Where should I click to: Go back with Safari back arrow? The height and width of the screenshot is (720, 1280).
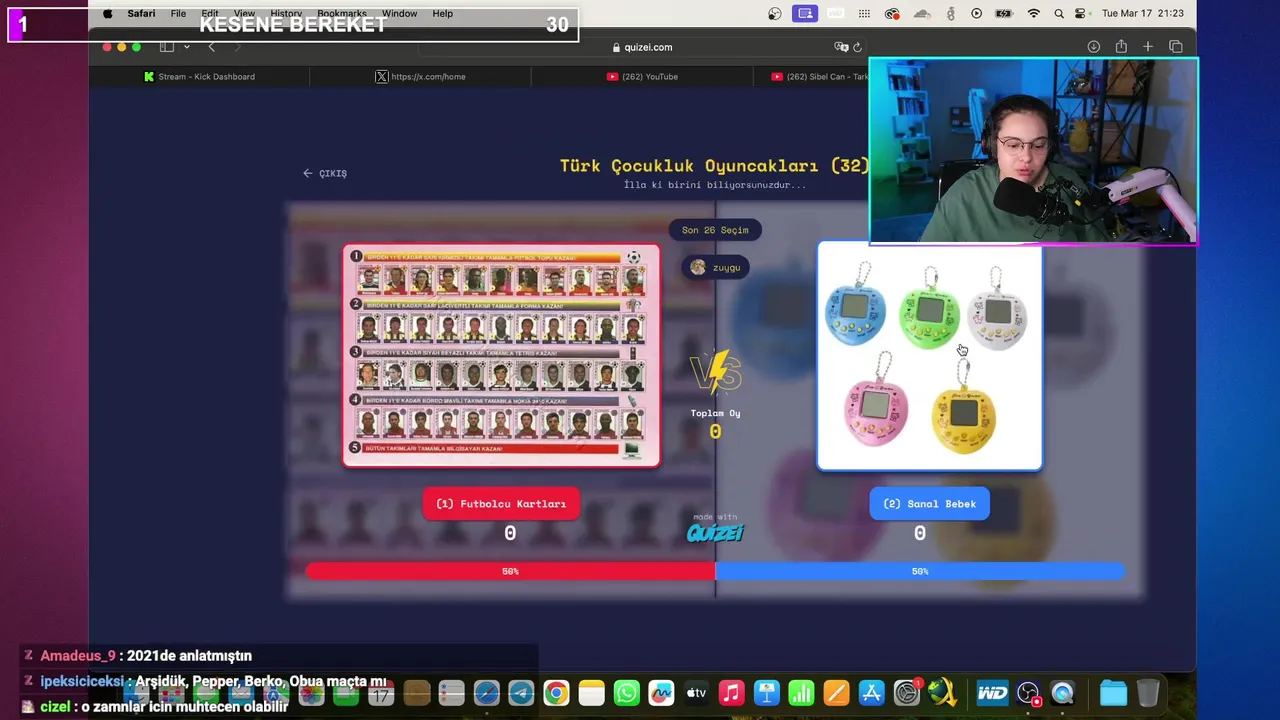click(211, 47)
